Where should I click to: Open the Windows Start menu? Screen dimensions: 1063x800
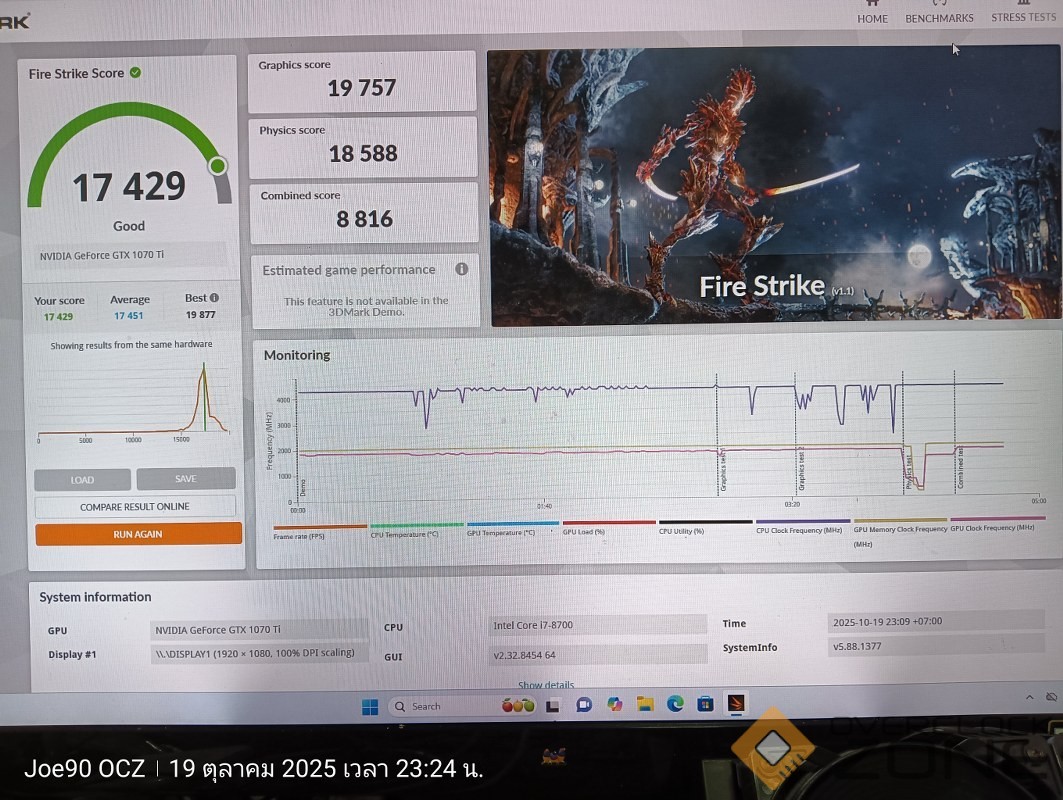coord(370,706)
